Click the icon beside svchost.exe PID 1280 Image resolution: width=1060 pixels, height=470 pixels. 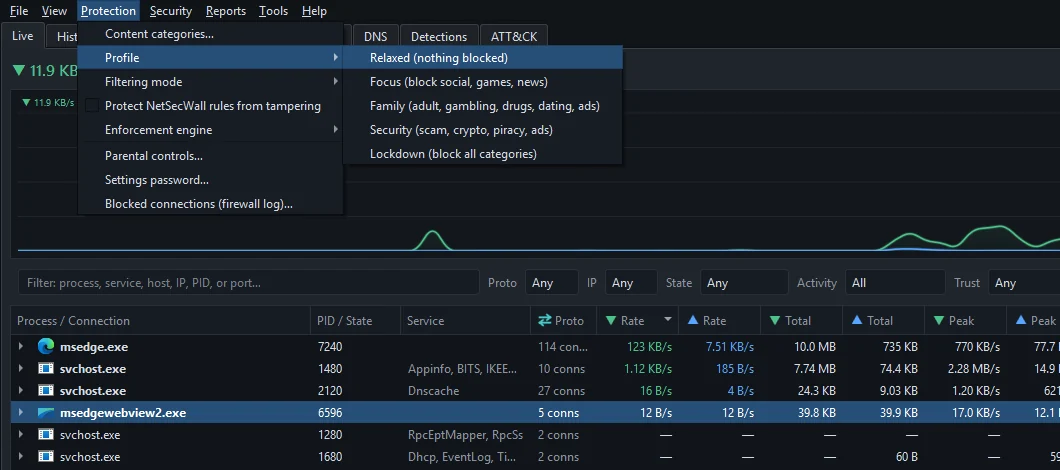click(45, 435)
